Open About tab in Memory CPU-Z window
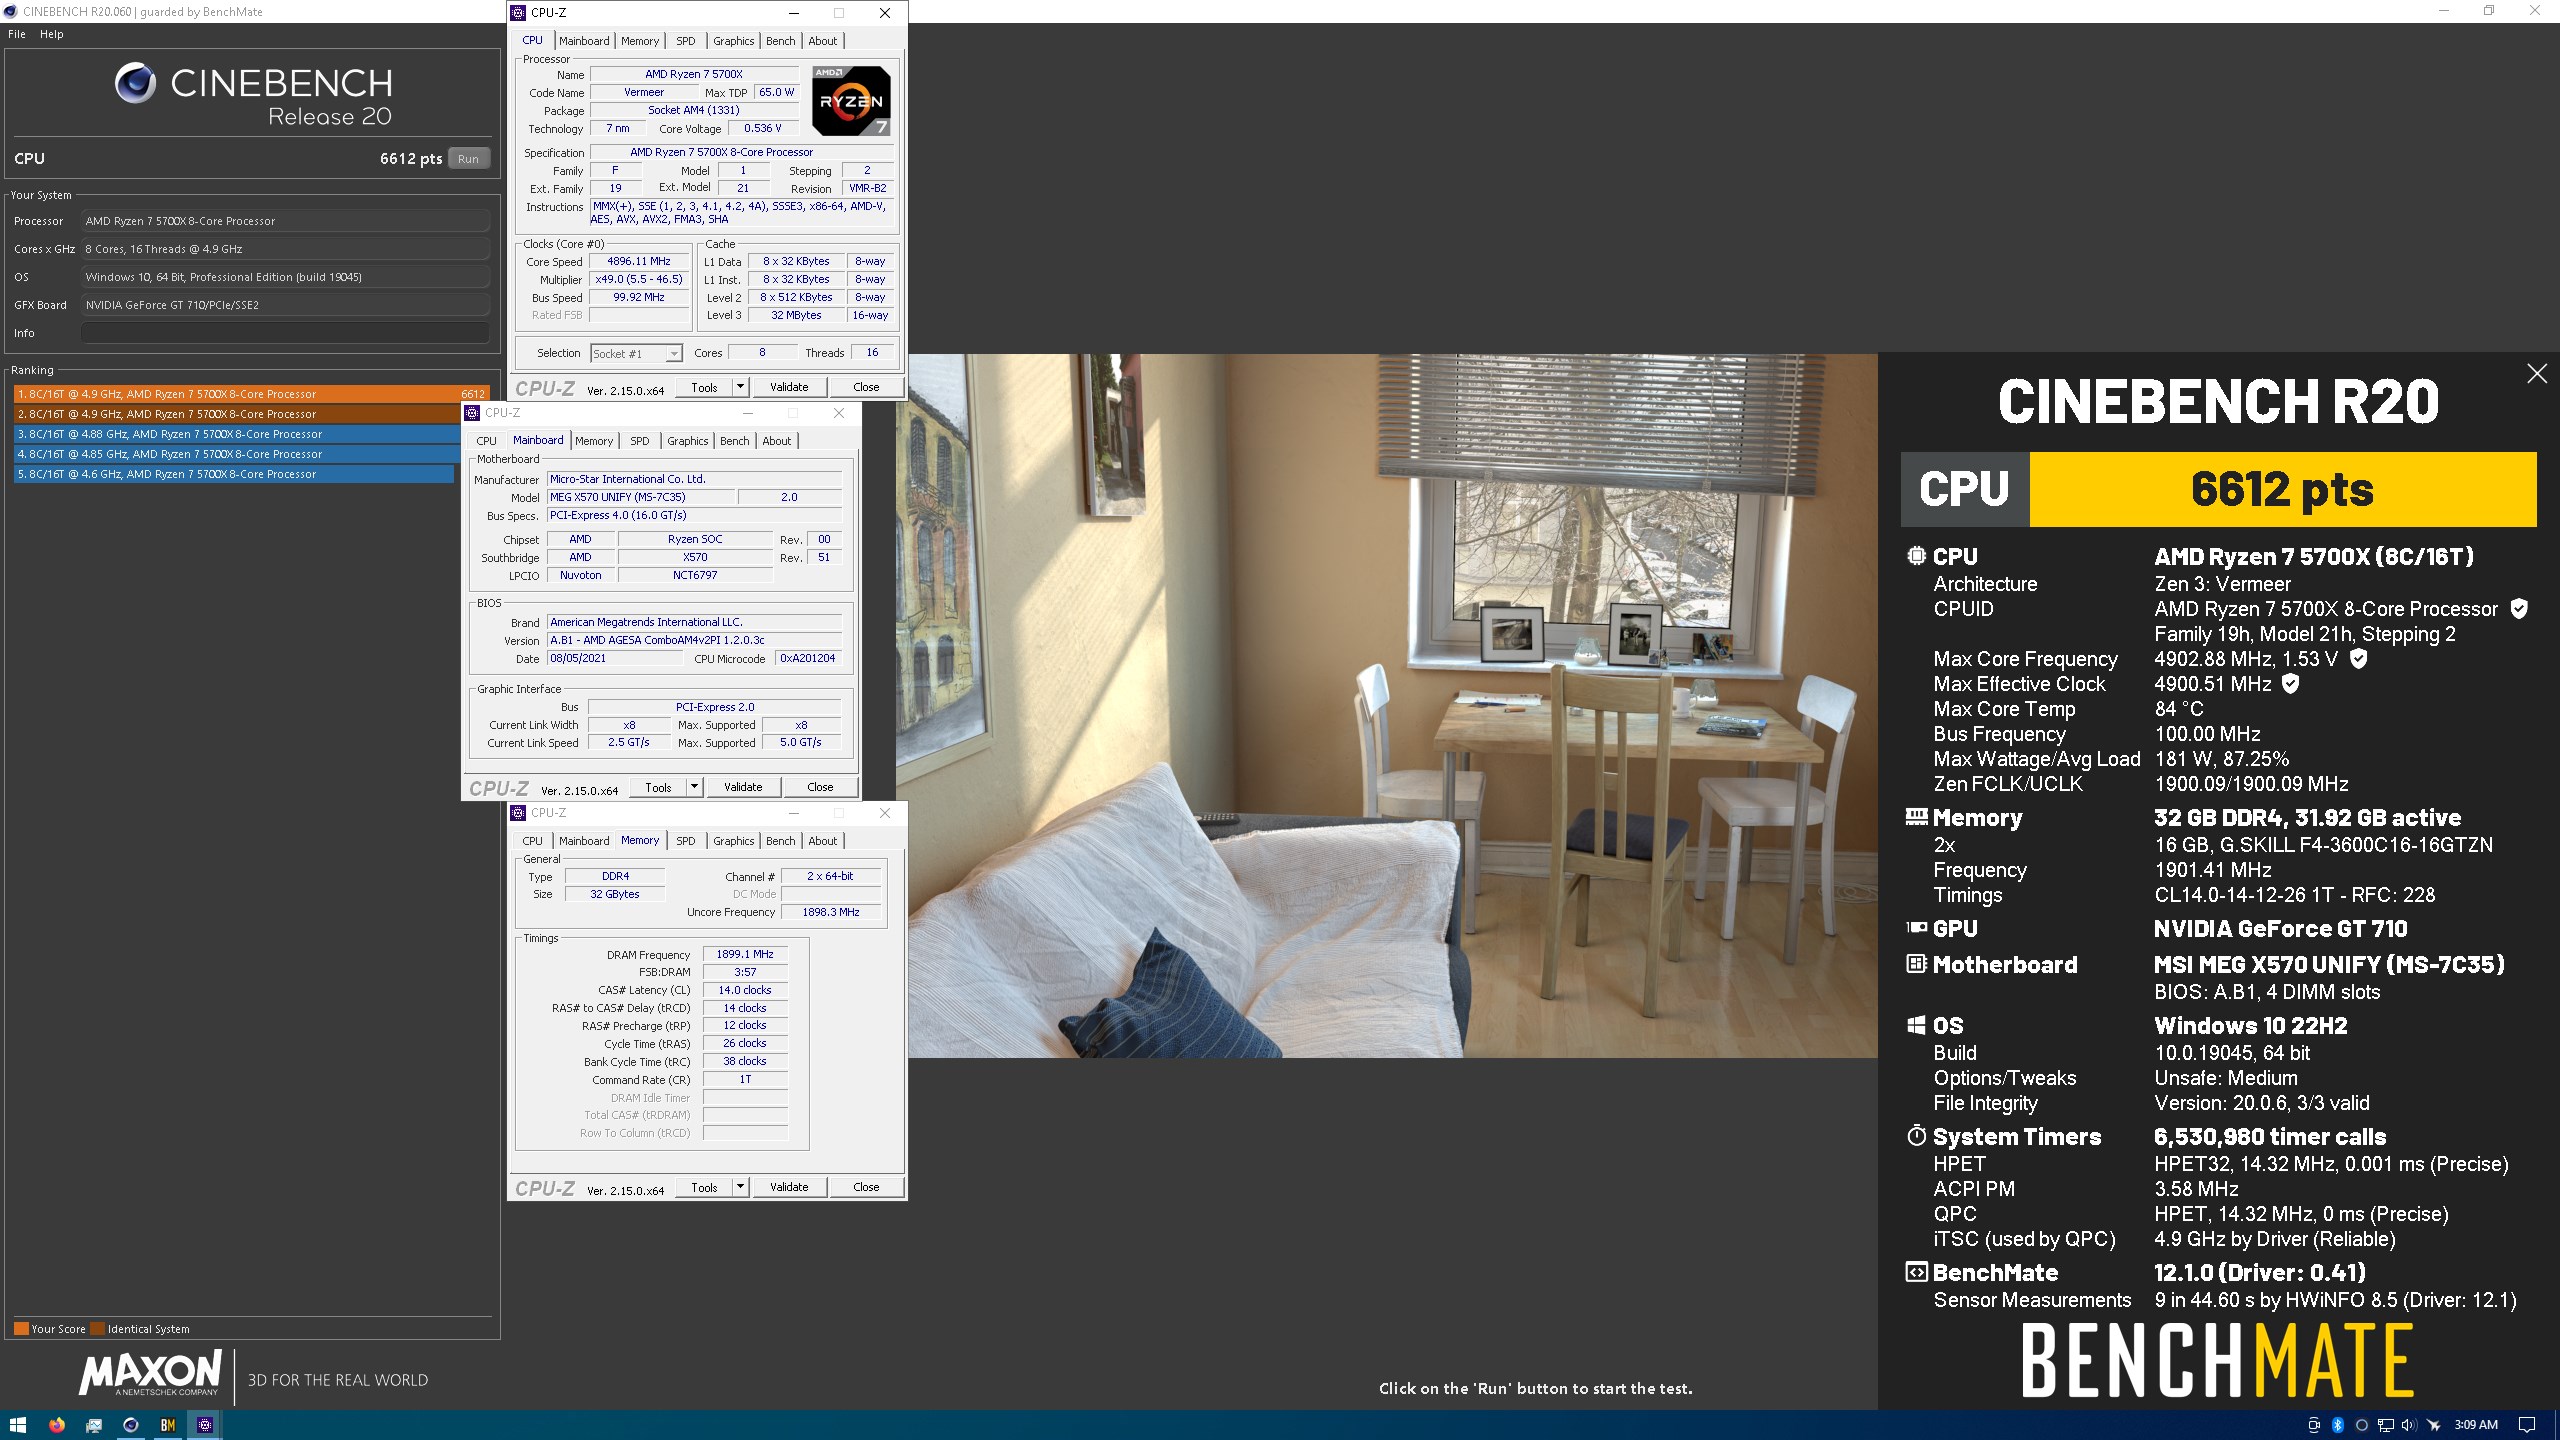The image size is (2560, 1440). pyautogui.click(x=822, y=841)
